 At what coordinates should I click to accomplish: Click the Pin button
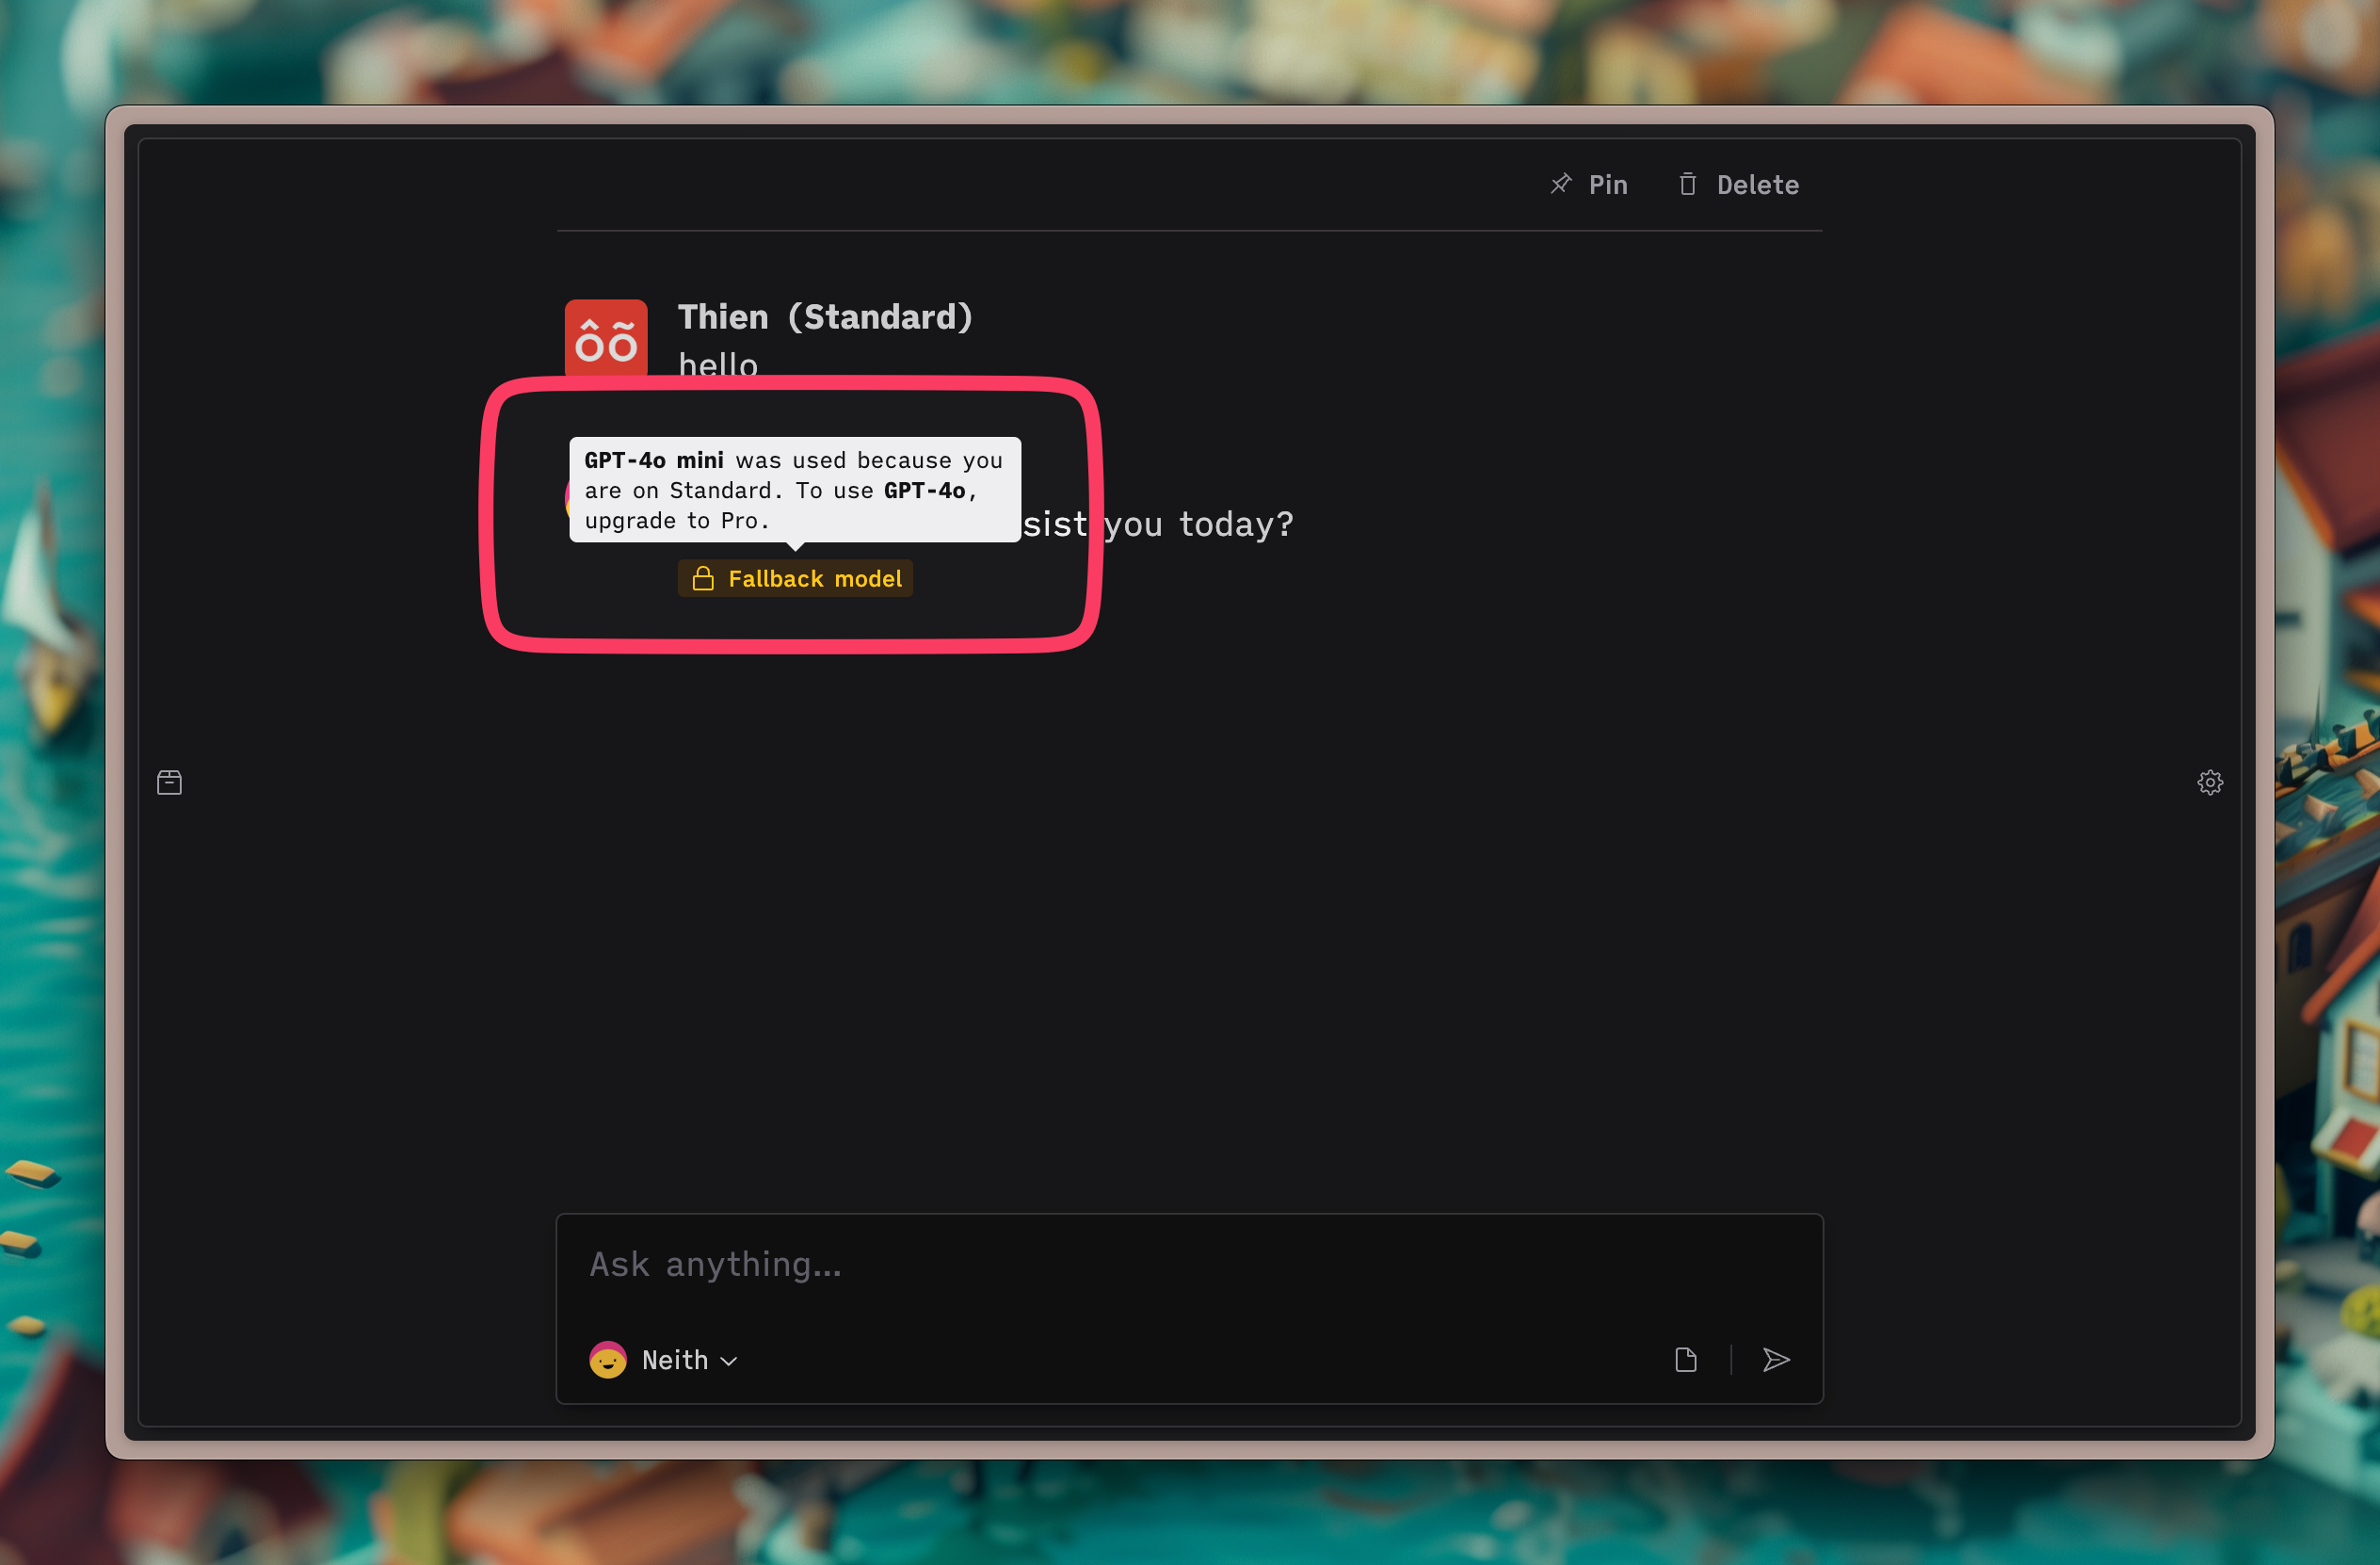1588,185
